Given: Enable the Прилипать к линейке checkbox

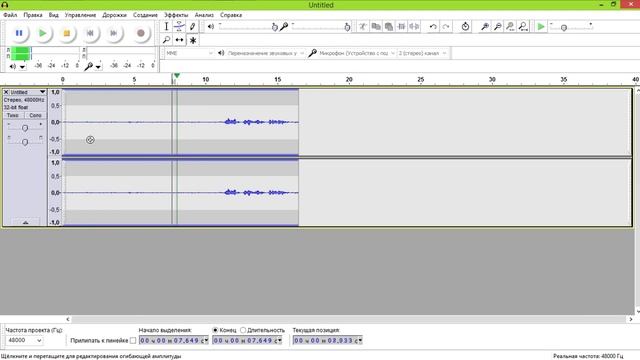Looking at the screenshot, I should tap(133, 340).
